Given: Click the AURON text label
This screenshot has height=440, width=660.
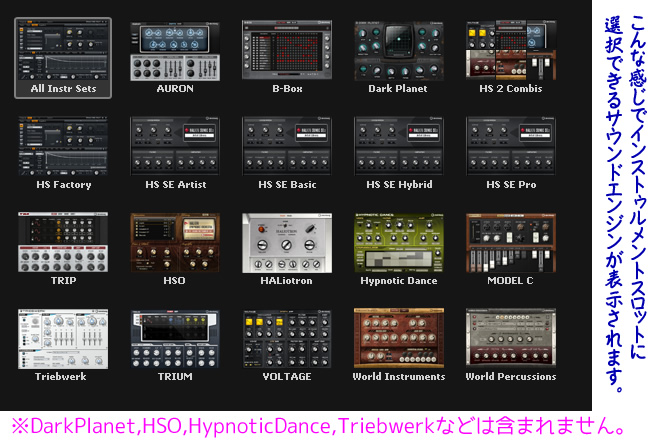Looking at the screenshot, I should click(x=175, y=89).
